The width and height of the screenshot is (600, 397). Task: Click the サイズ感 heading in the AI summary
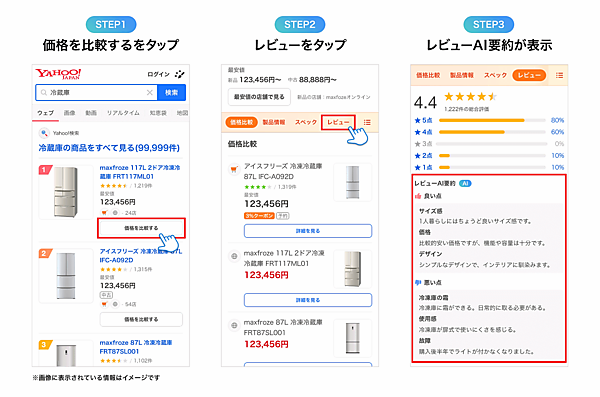tap(430, 211)
